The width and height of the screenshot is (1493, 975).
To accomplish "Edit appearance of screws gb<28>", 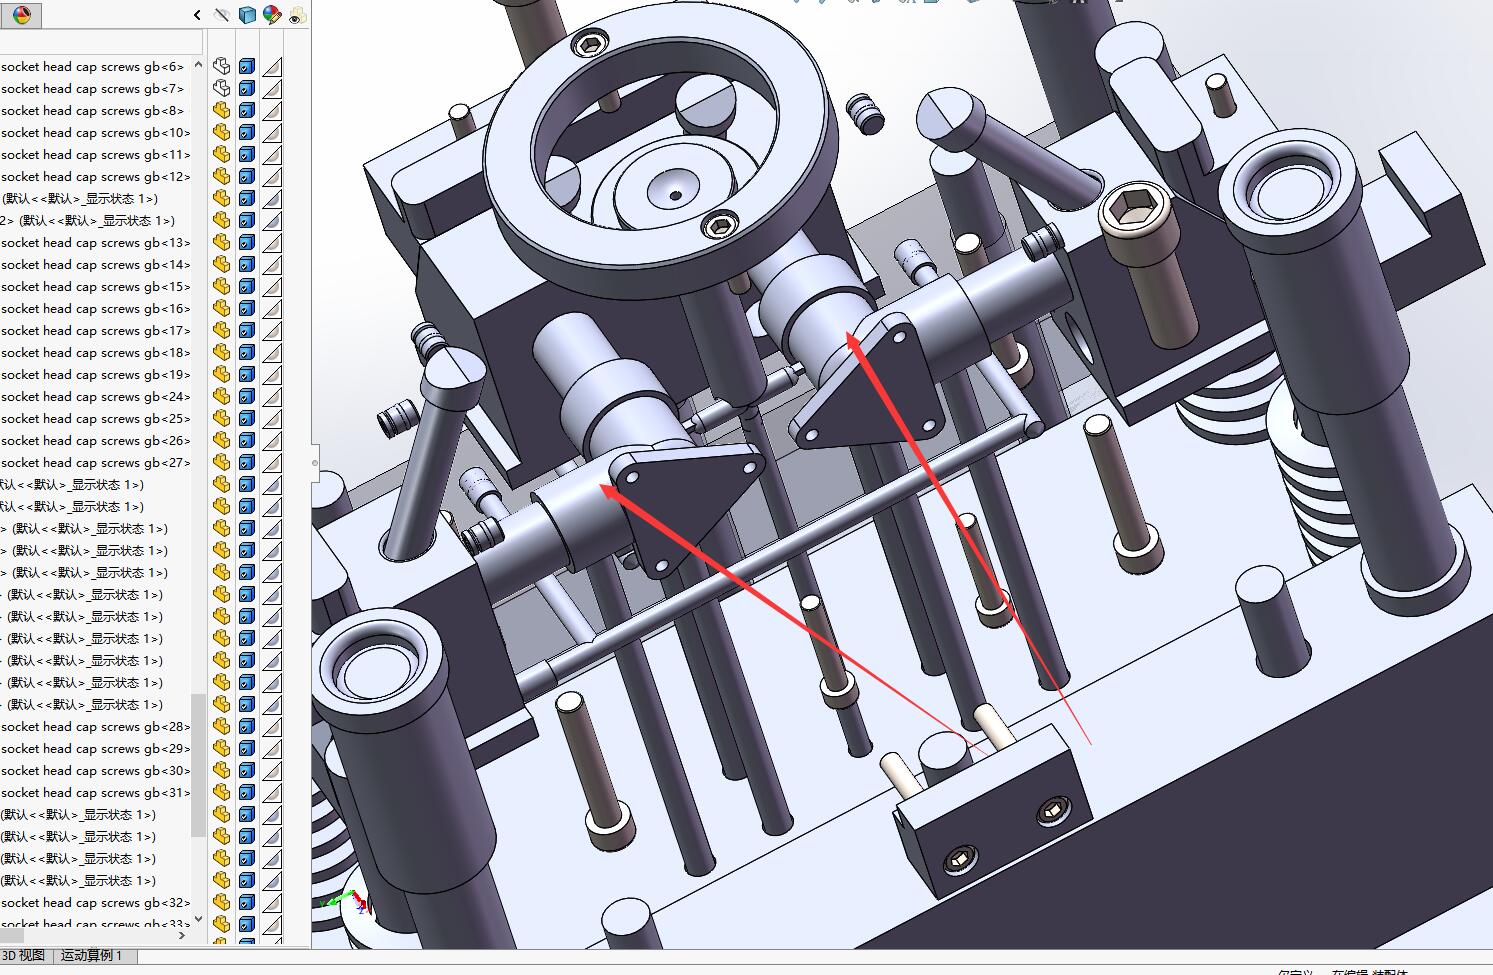I will 272,727.
